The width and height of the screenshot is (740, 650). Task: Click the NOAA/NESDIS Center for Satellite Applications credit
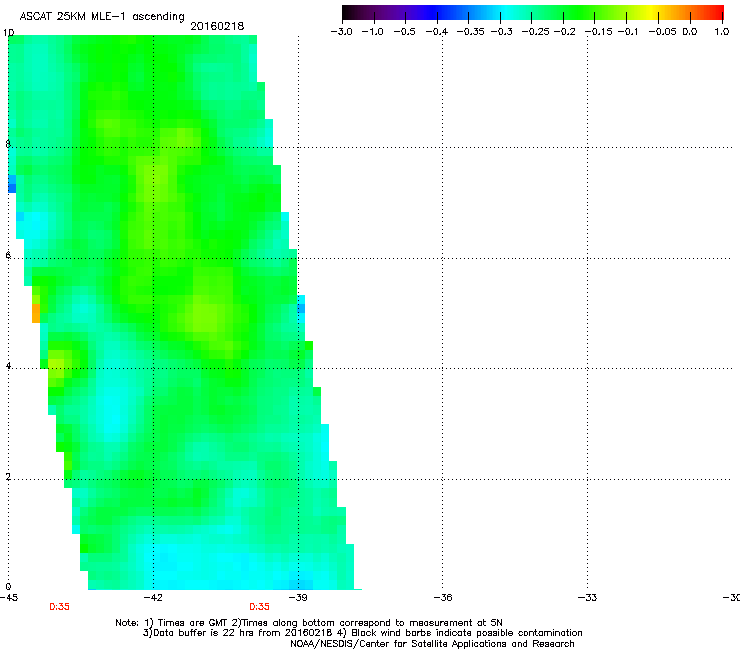(432, 644)
